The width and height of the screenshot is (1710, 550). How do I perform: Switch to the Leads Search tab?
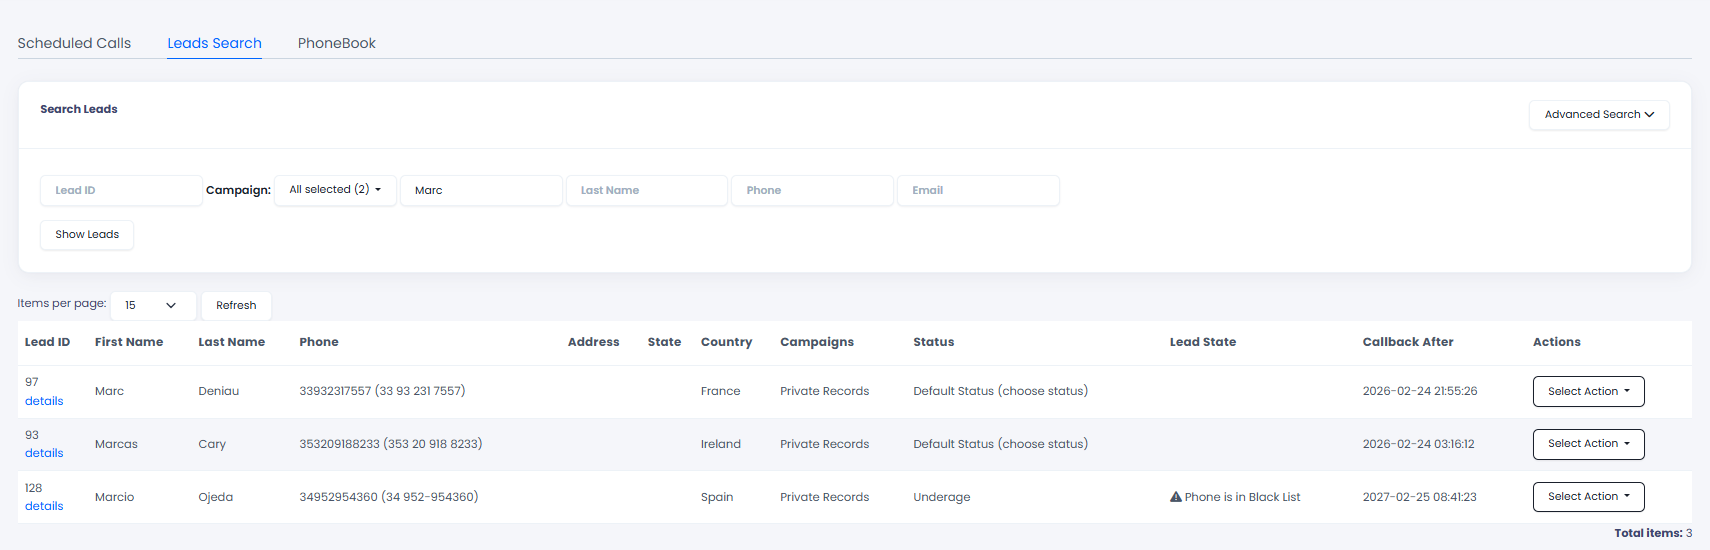pyautogui.click(x=214, y=43)
